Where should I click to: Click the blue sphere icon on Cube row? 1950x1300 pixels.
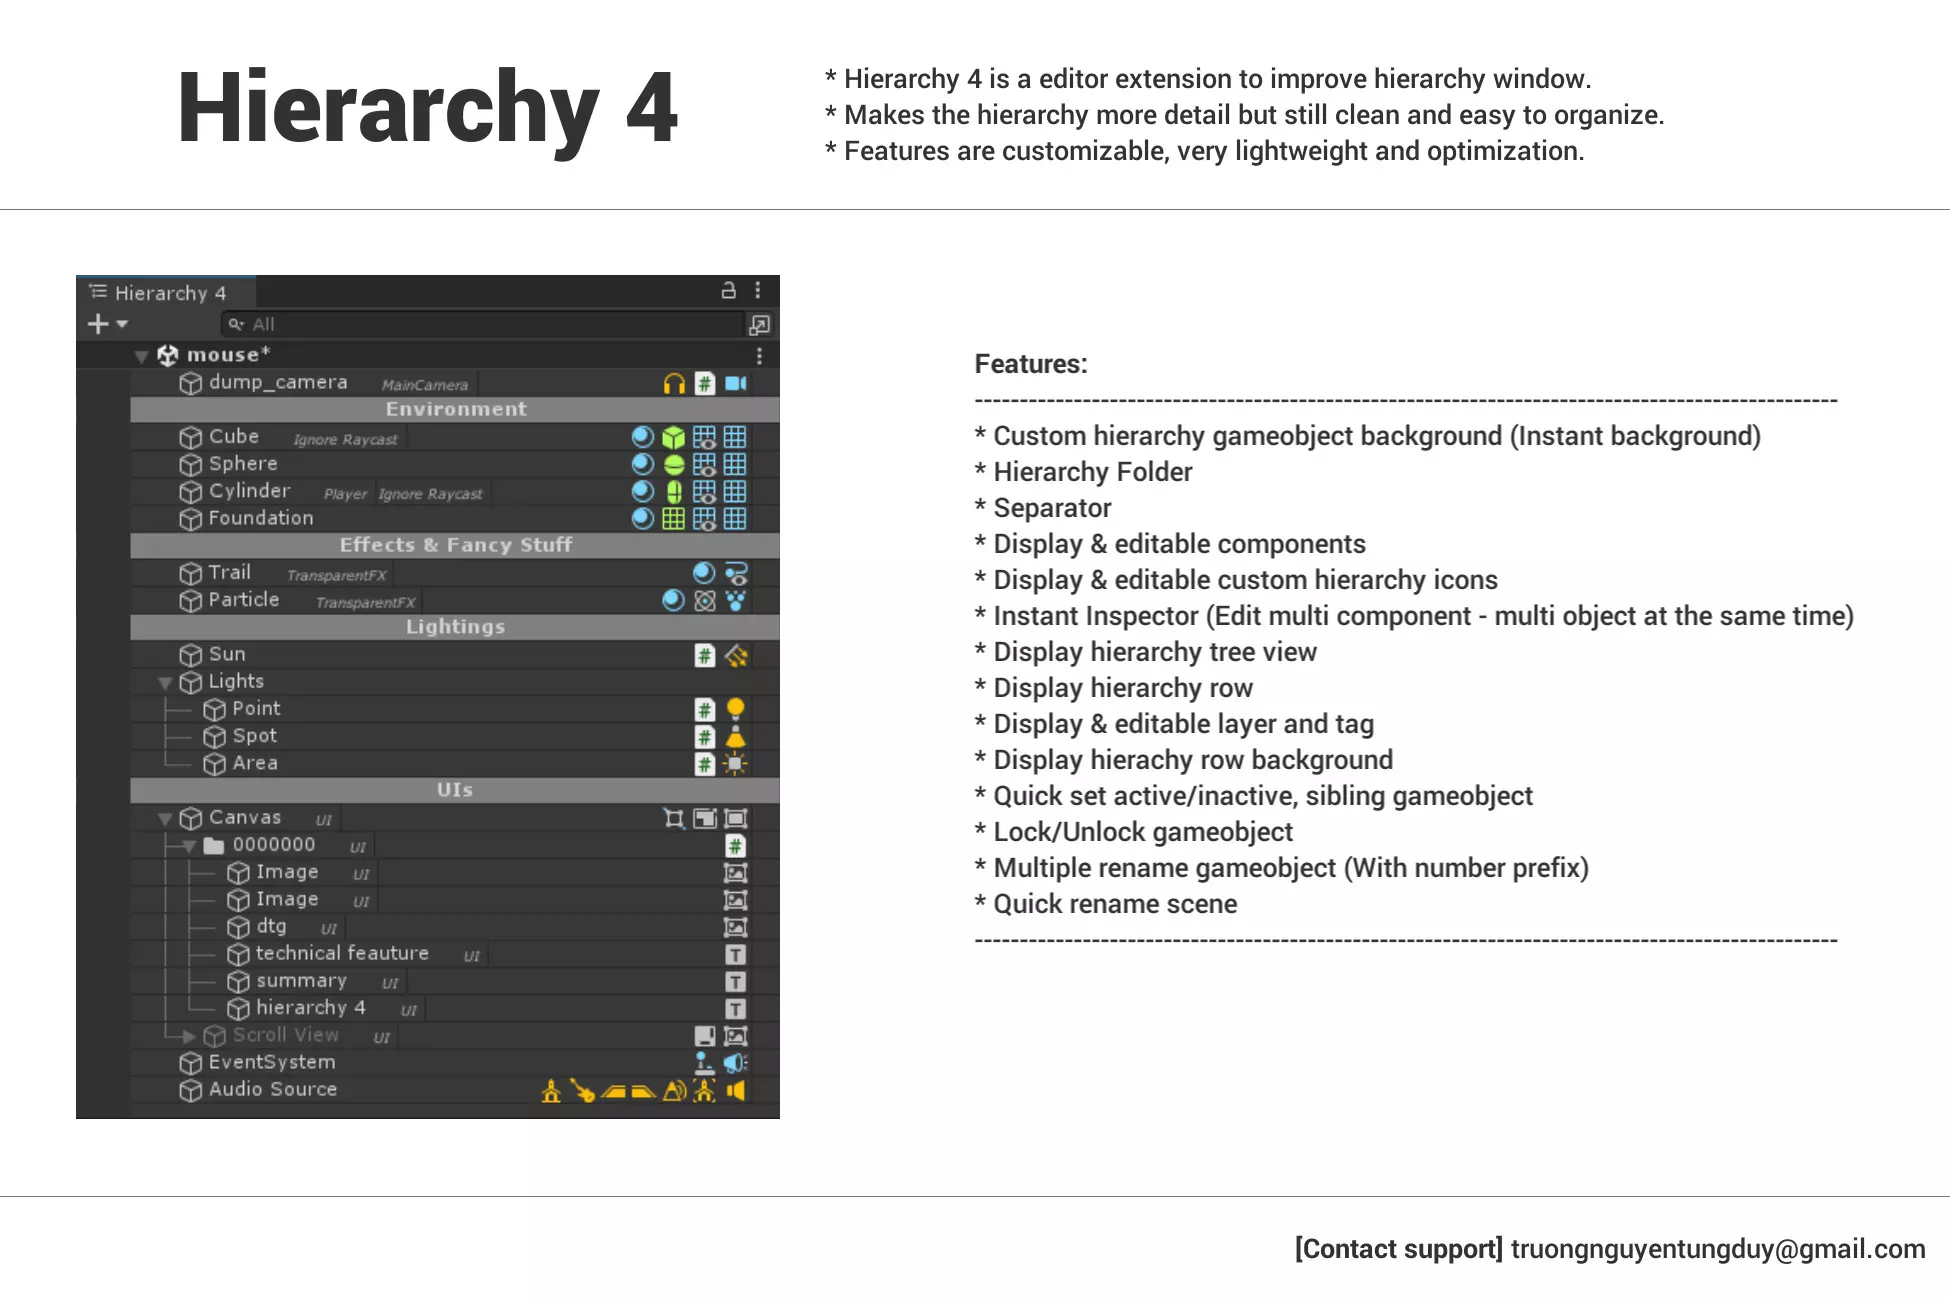coord(643,438)
